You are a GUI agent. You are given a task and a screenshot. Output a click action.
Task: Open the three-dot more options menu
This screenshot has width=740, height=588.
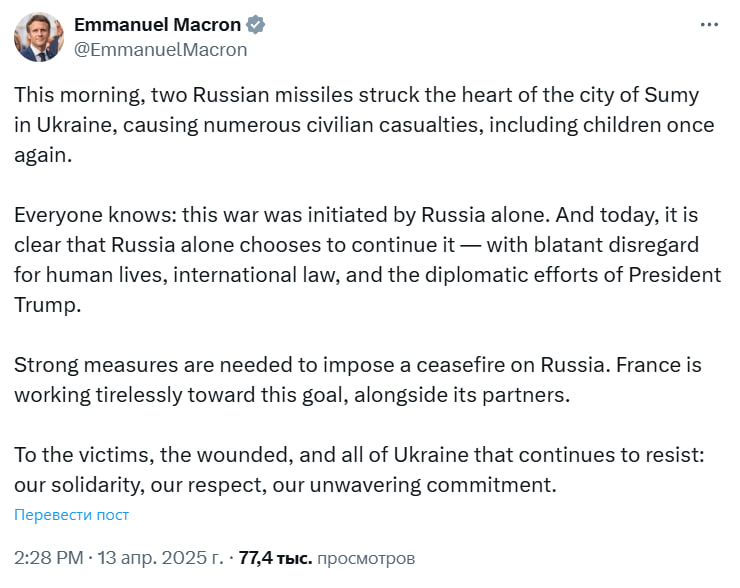tap(708, 24)
